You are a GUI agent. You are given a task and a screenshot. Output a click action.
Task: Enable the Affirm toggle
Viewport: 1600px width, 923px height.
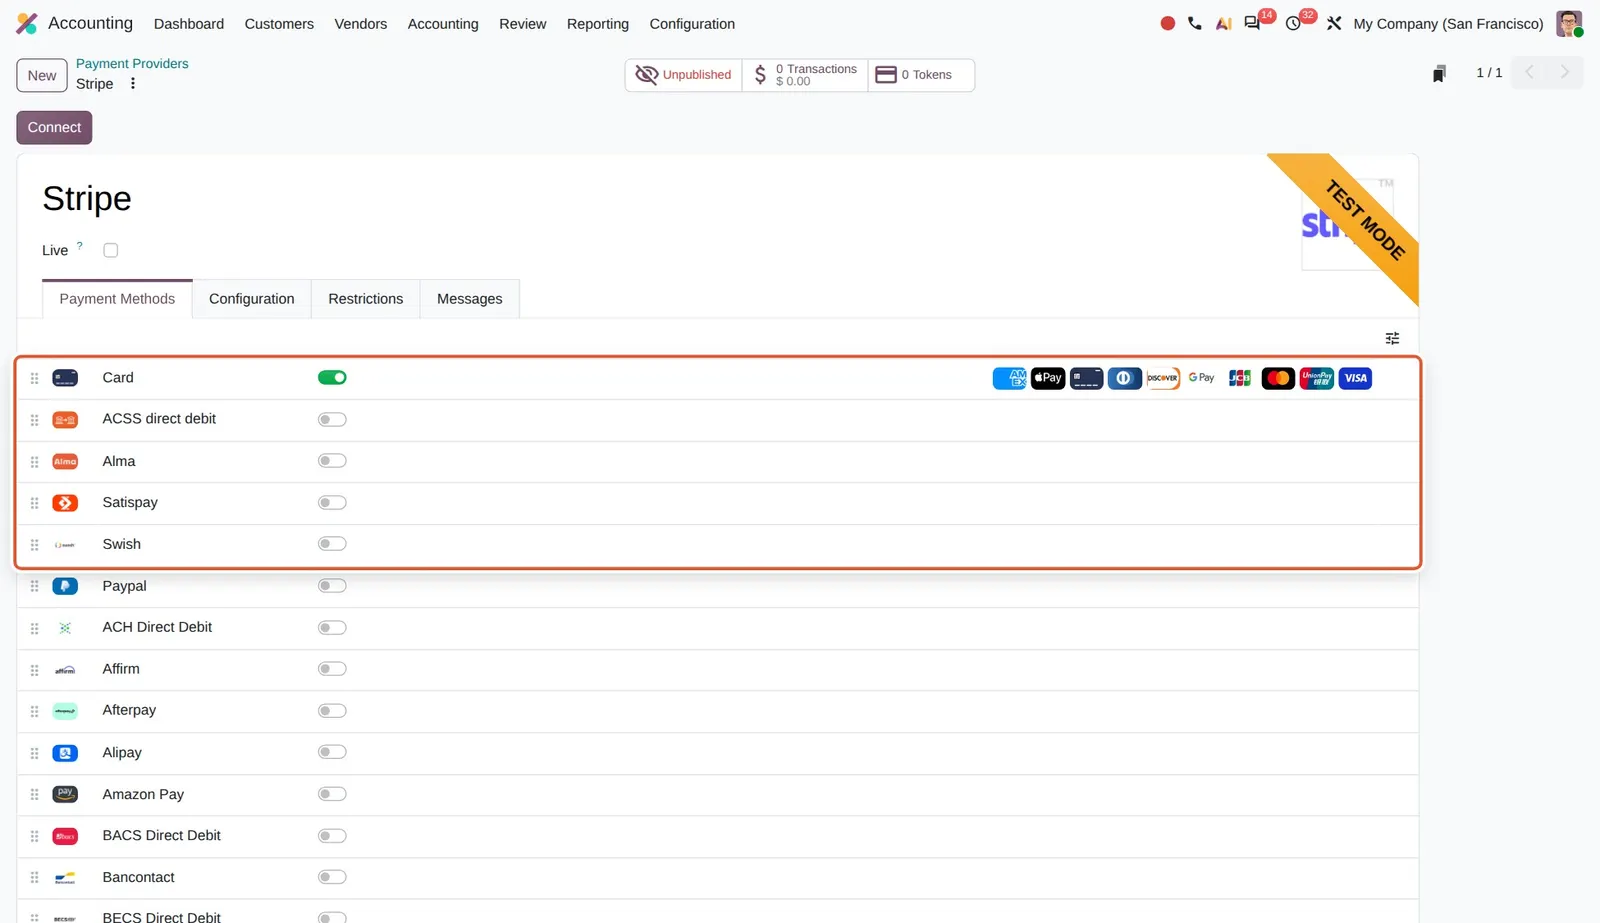pyautogui.click(x=332, y=669)
